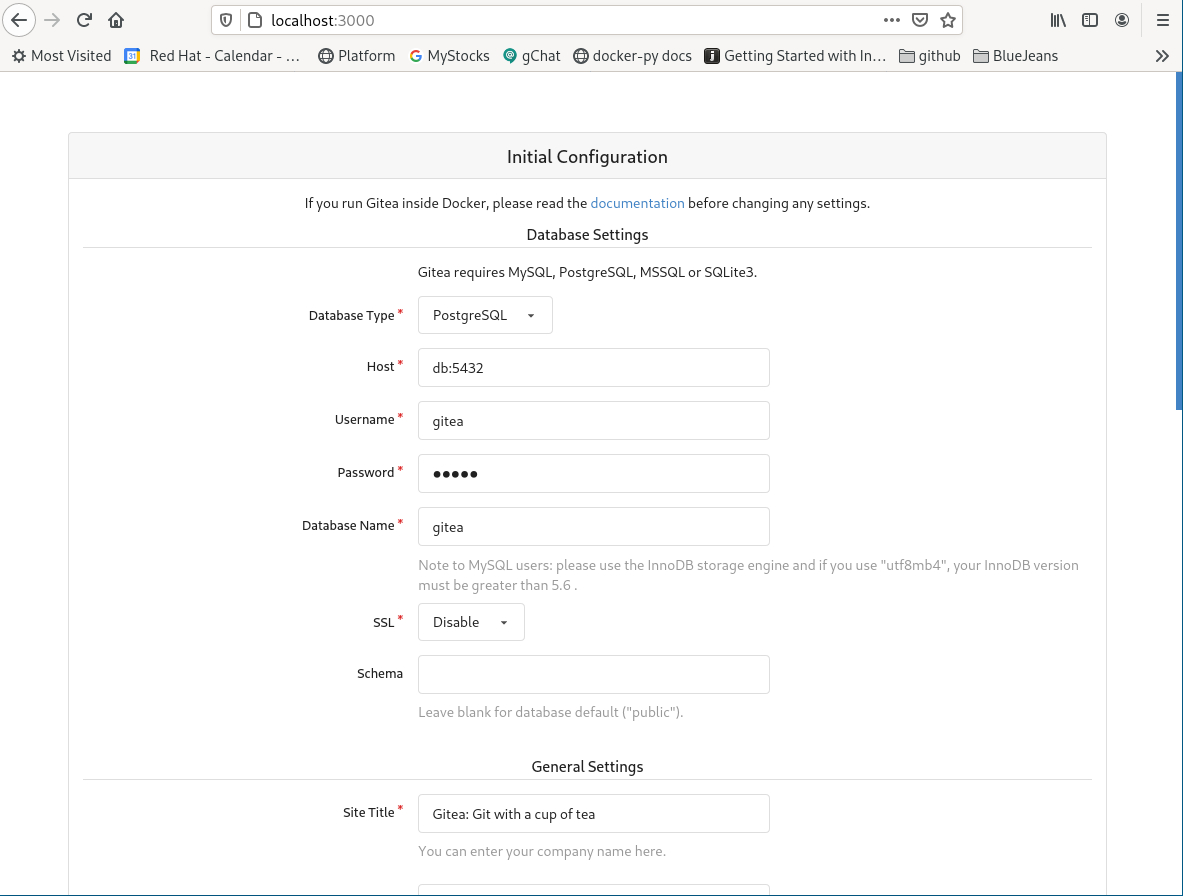The width and height of the screenshot is (1183, 896).
Task: Open the github bookmarks folder
Action: tap(930, 56)
